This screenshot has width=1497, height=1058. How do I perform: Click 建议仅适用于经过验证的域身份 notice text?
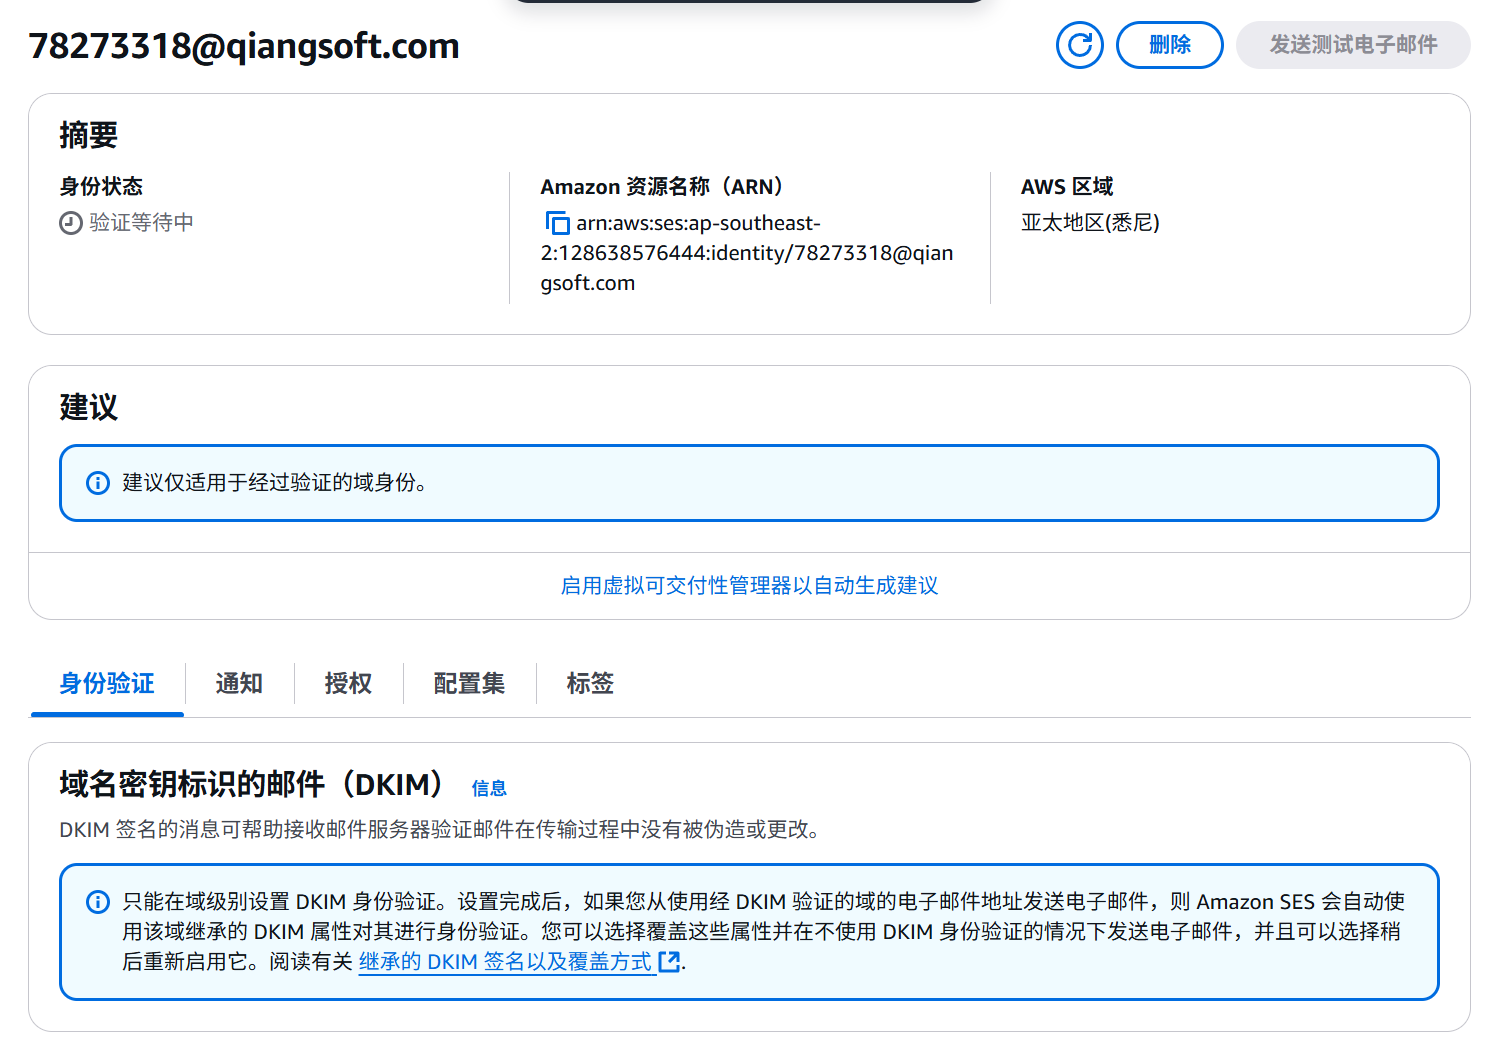[x=275, y=483]
